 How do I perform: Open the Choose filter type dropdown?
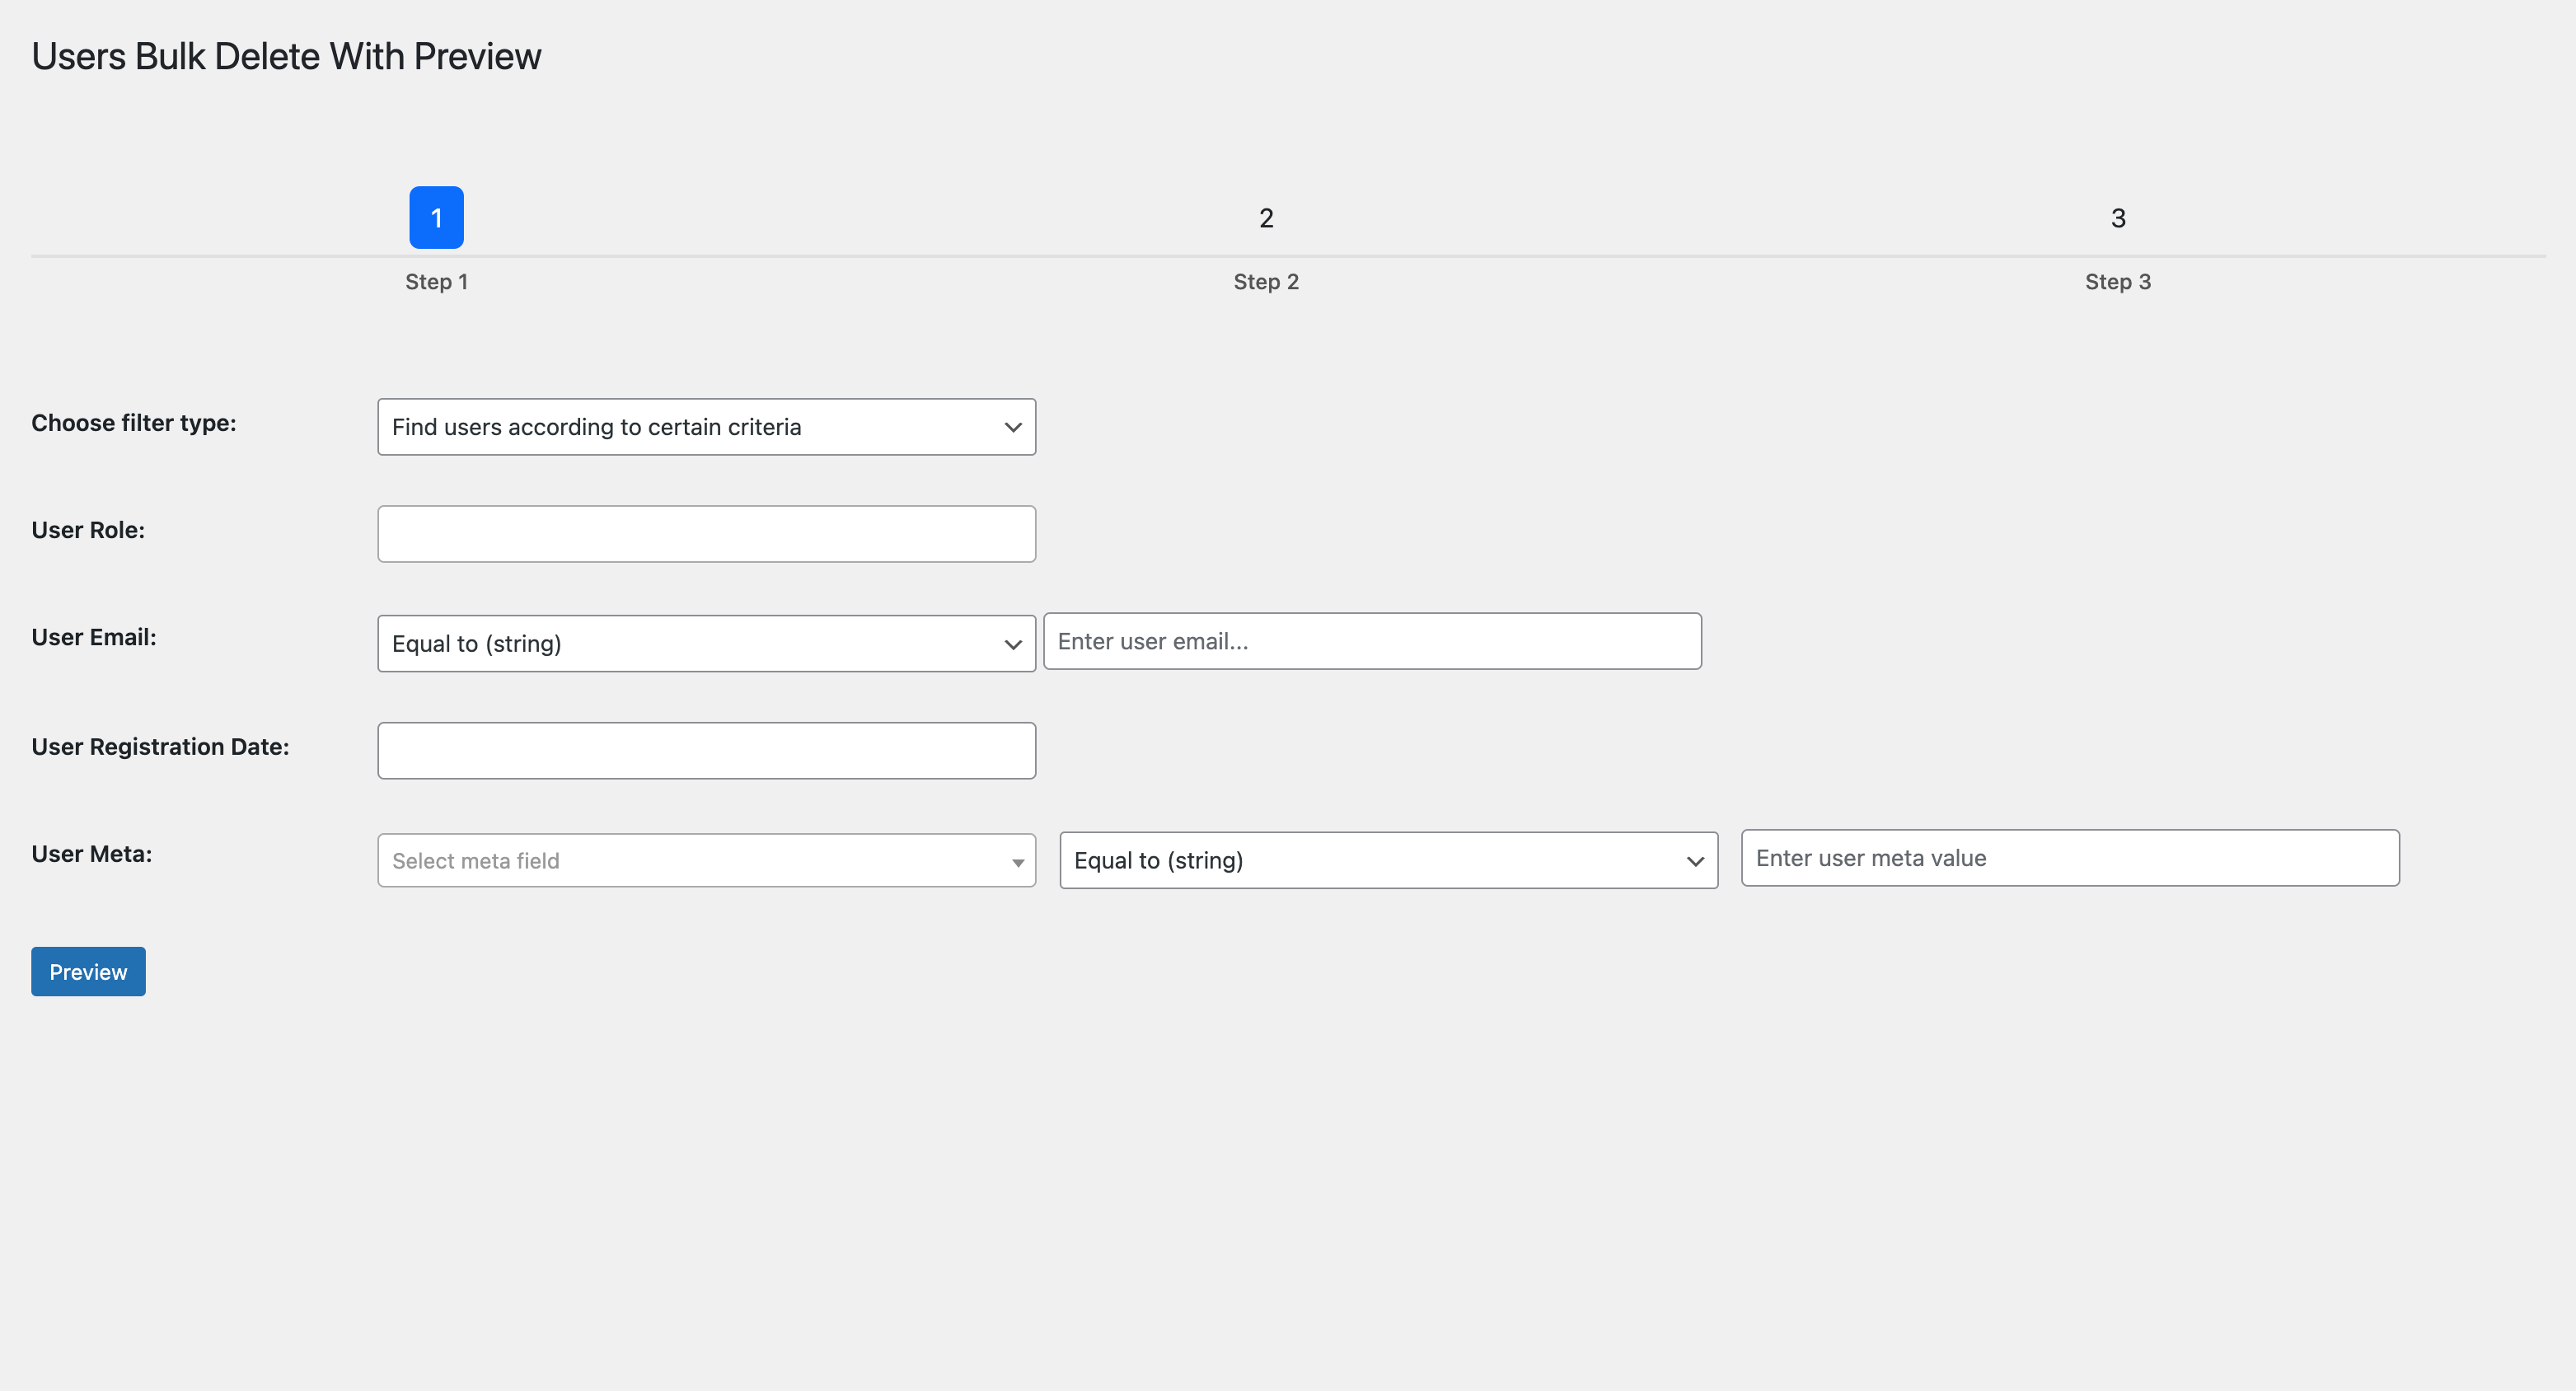pyautogui.click(x=706, y=427)
